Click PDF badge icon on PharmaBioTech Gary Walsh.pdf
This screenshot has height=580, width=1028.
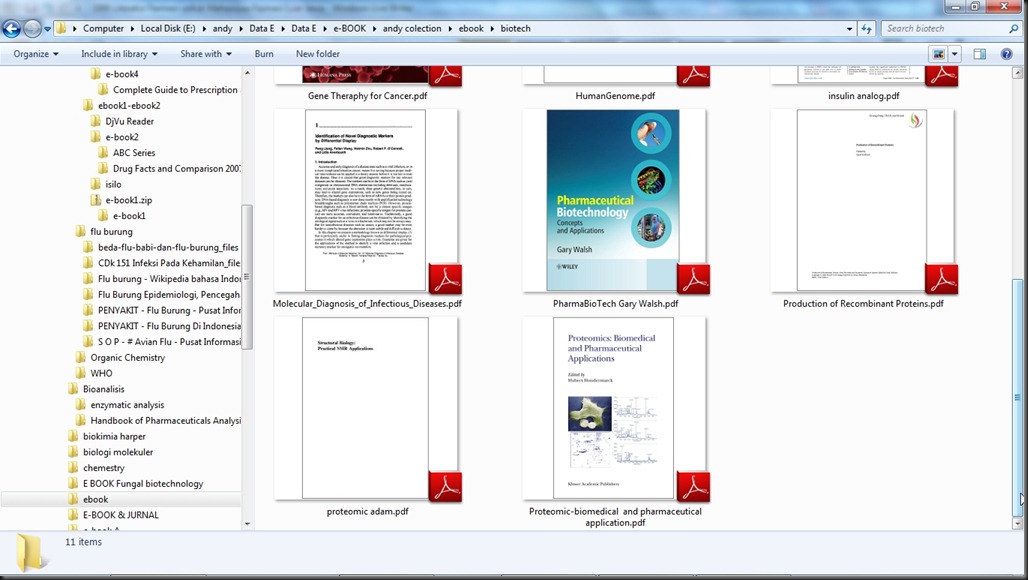pyautogui.click(x=693, y=279)
